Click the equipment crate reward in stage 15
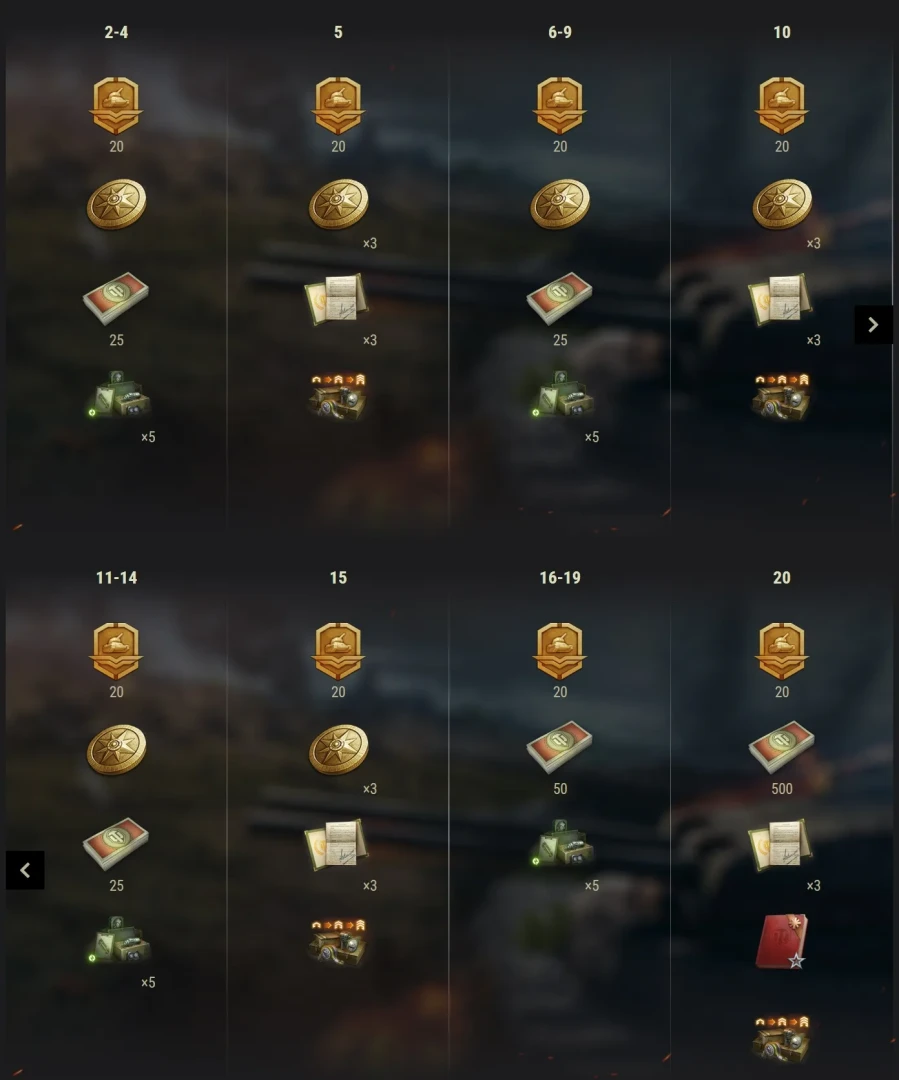 338,942
